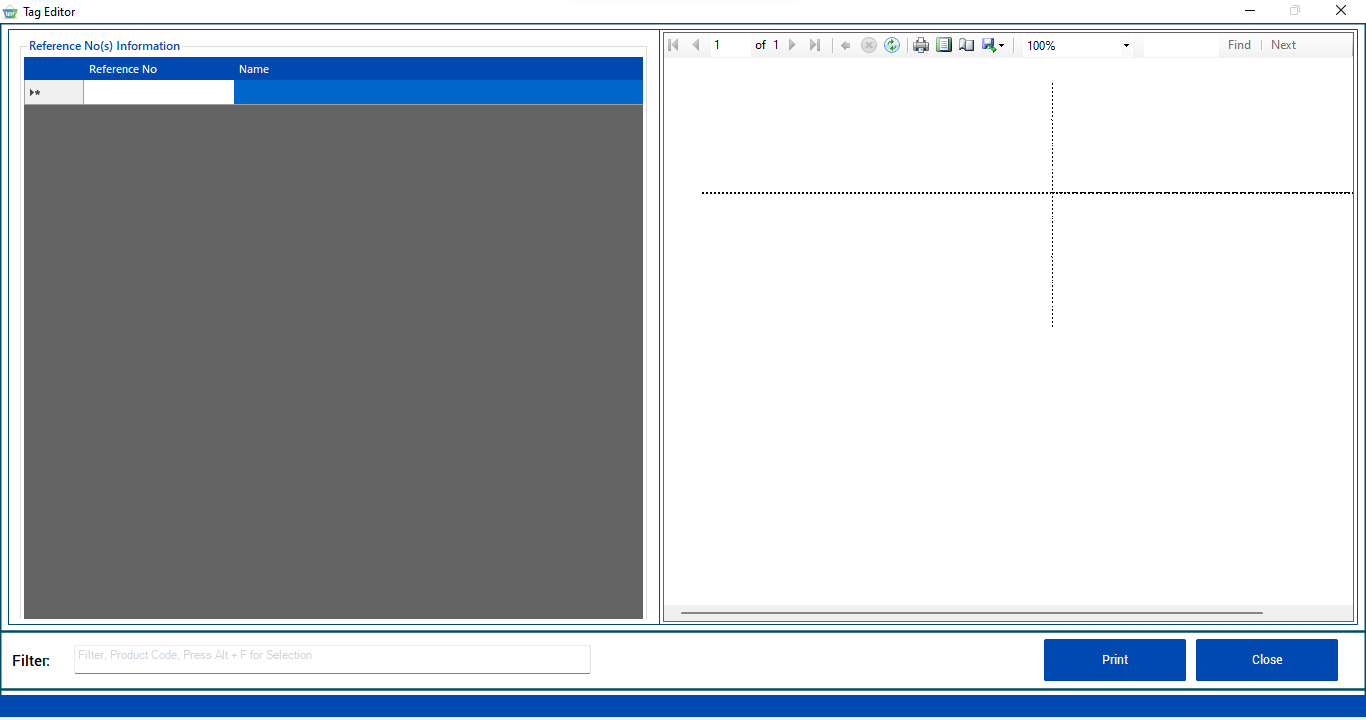
Task: Click the Find link in toolbar
Action: click(1239, 45)
